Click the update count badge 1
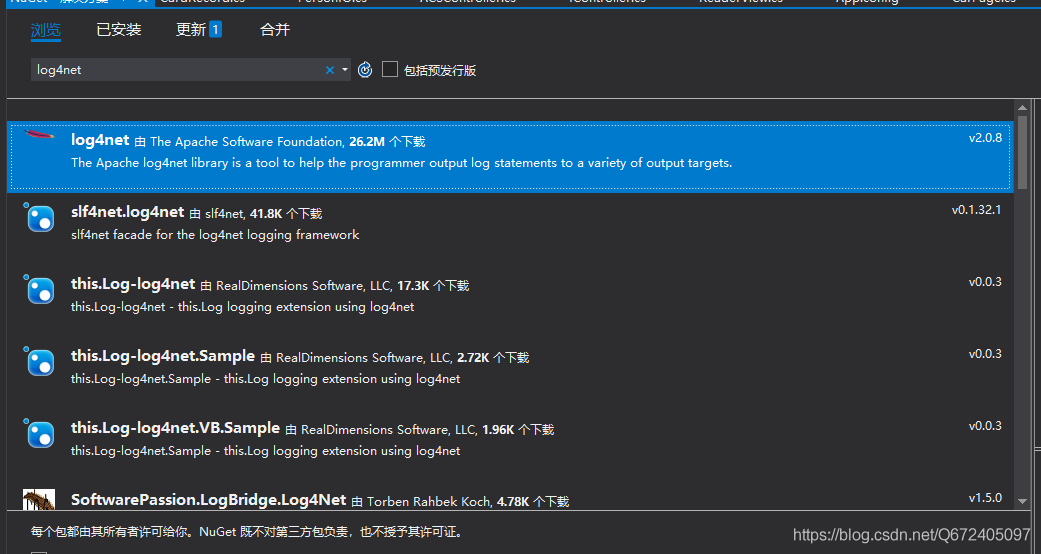The width and height of the screenshot is (1041, 554). [215, 30]
